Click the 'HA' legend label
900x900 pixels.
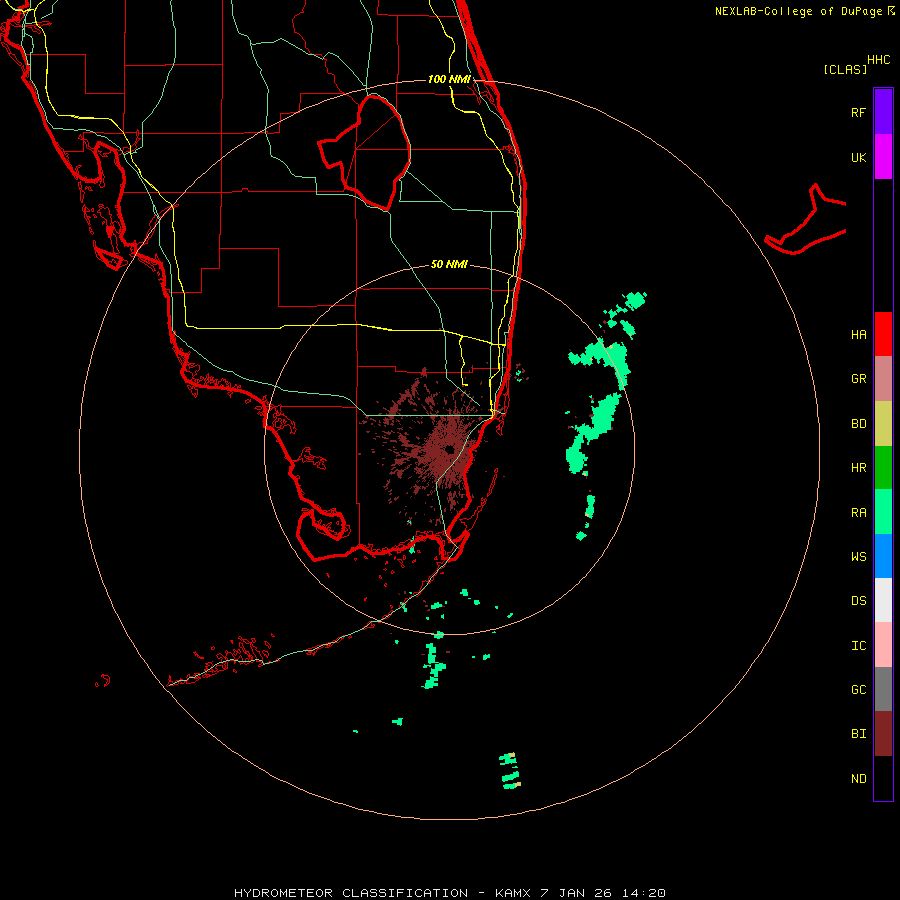click(858, 334)
